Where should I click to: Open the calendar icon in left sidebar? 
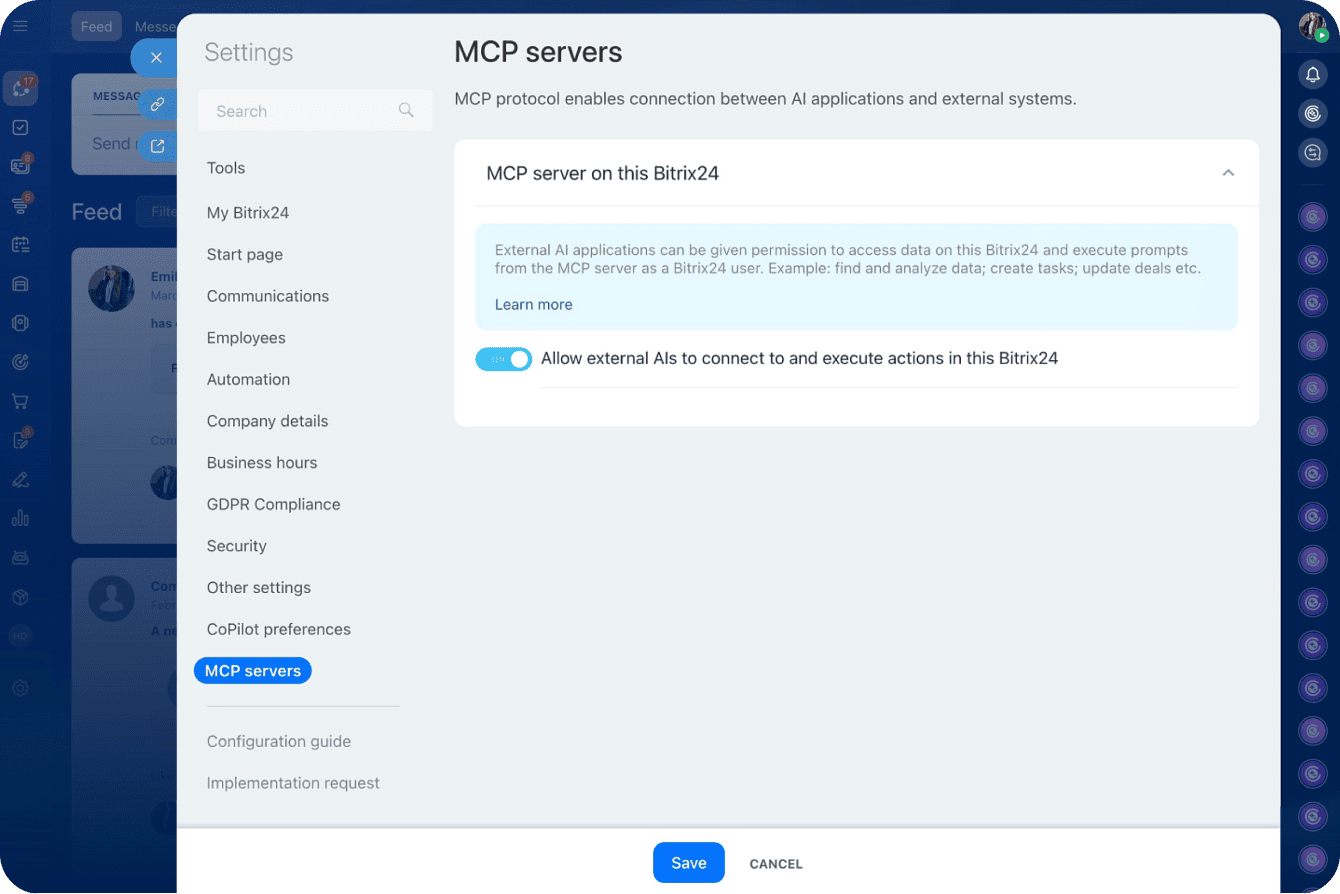[x=20, y=244]
